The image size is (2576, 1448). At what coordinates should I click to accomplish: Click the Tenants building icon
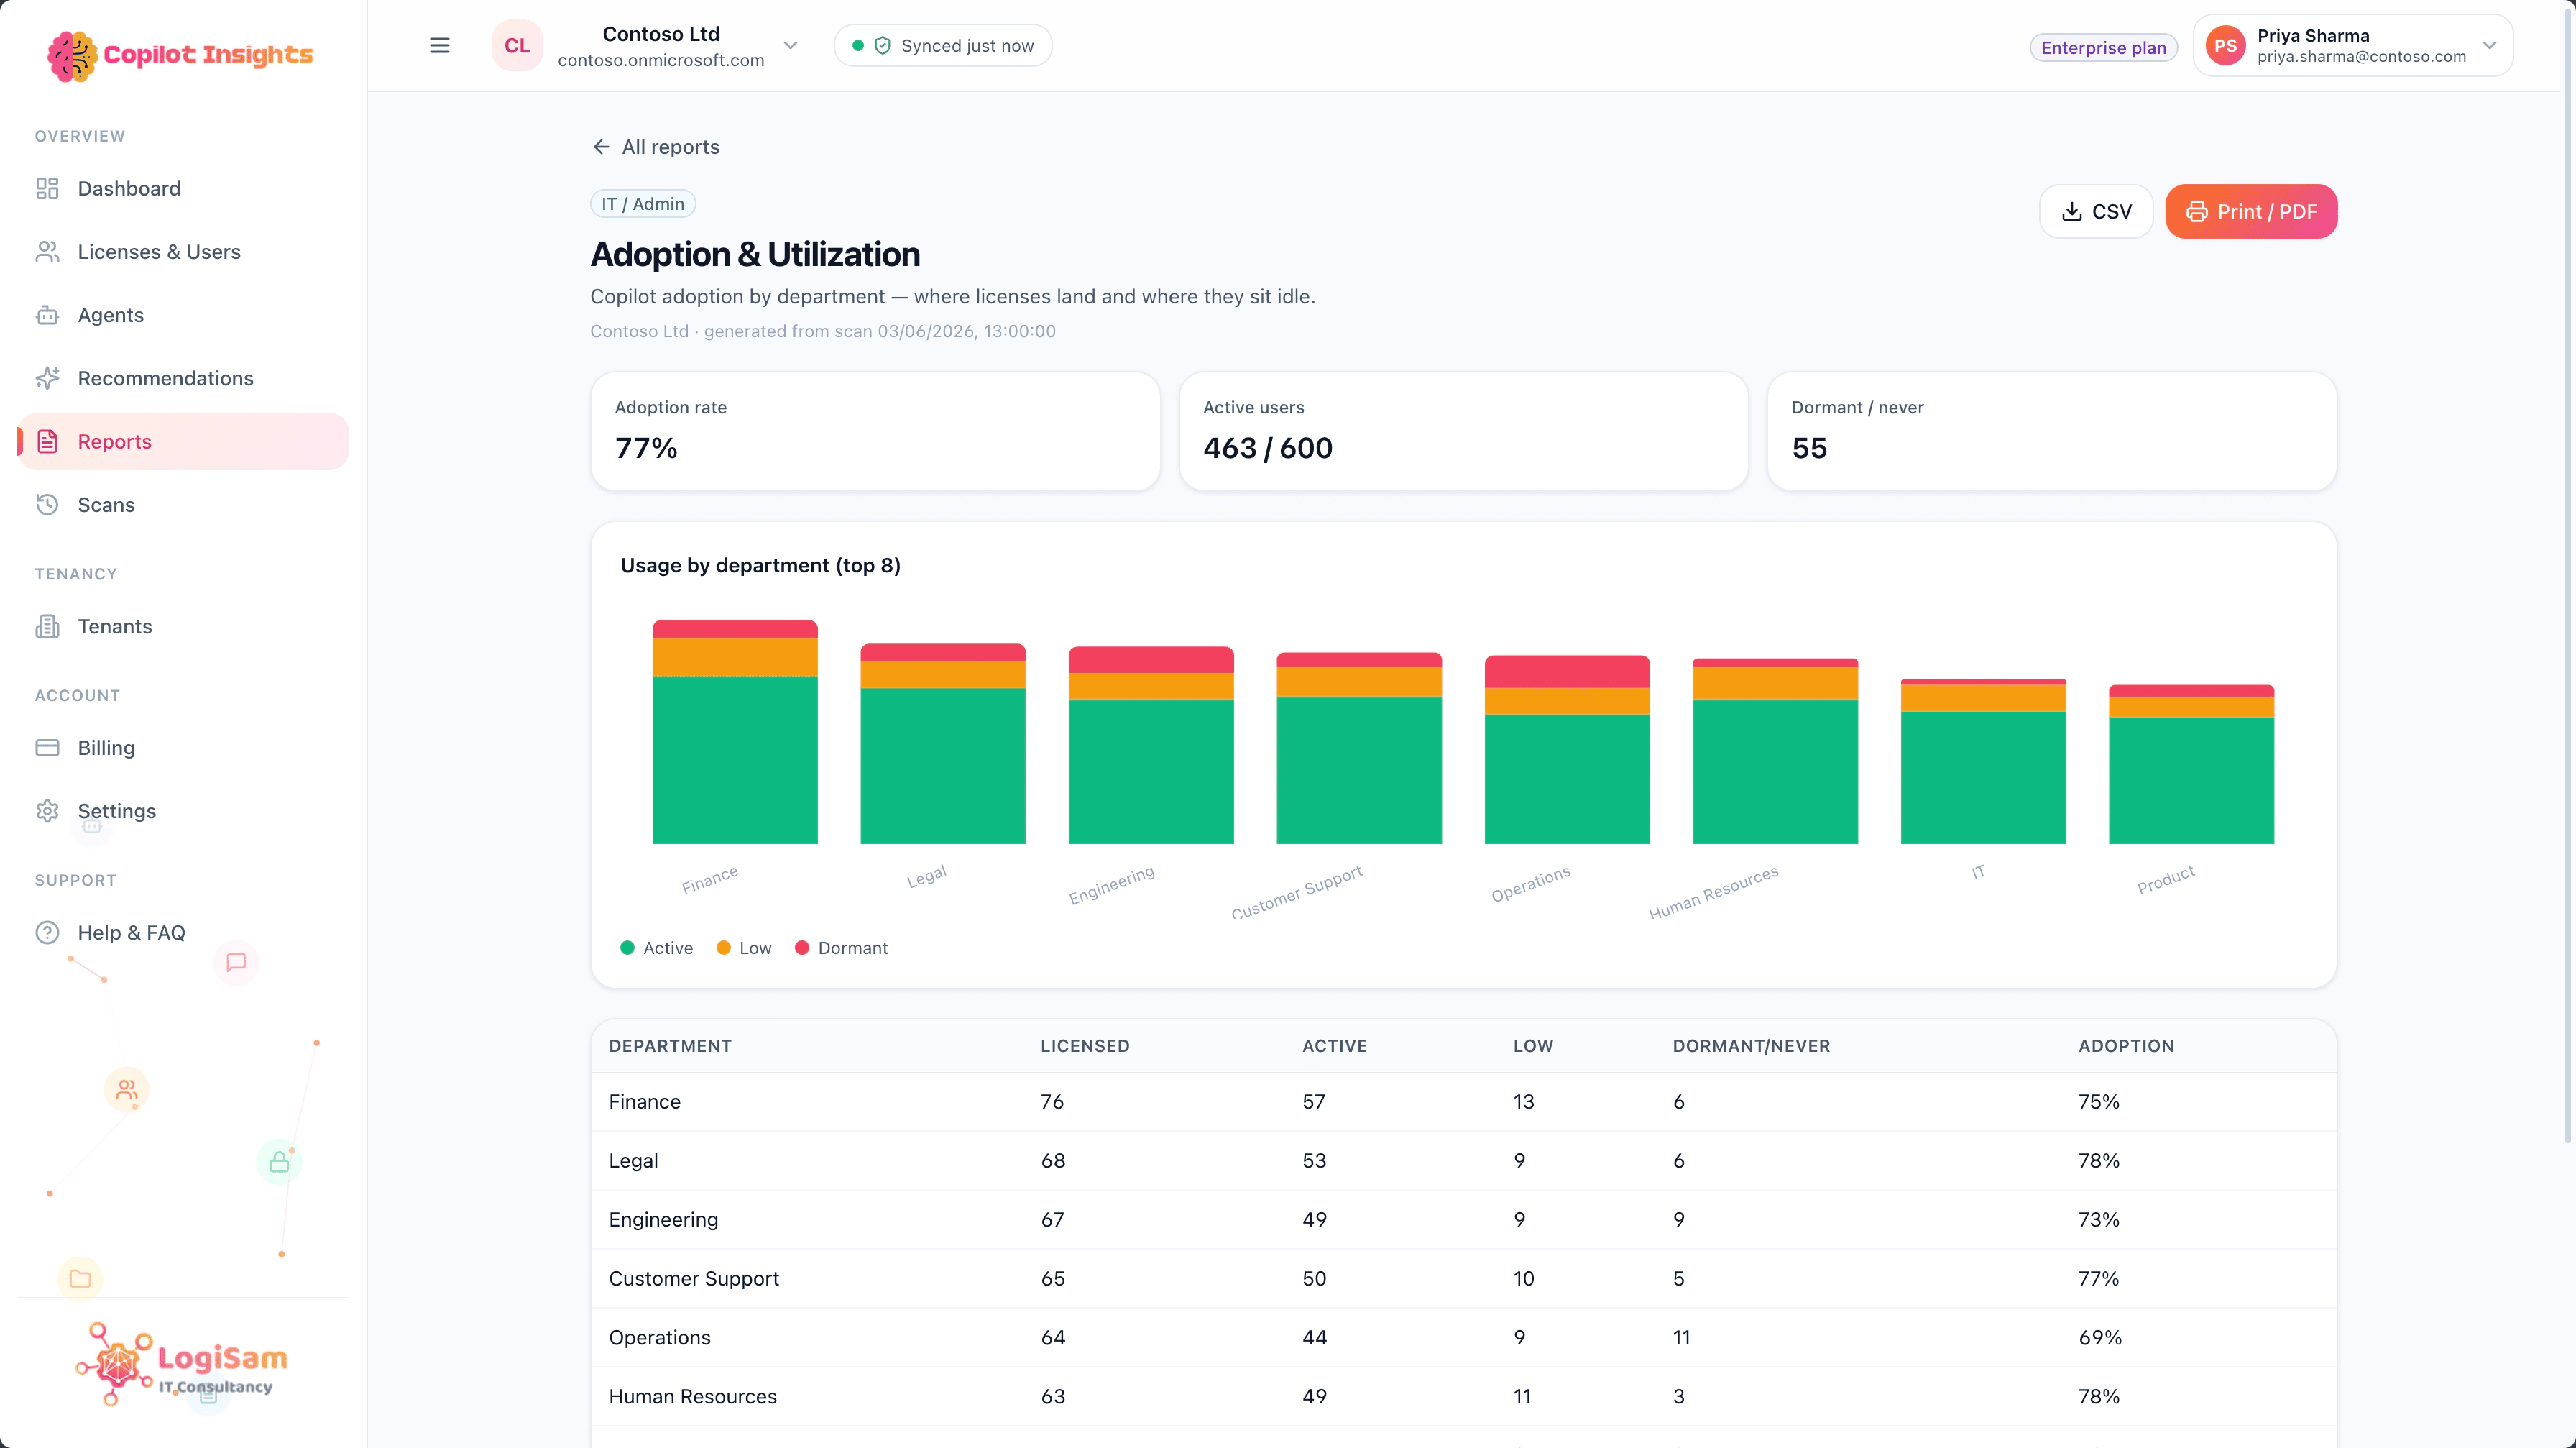[47, 626]
